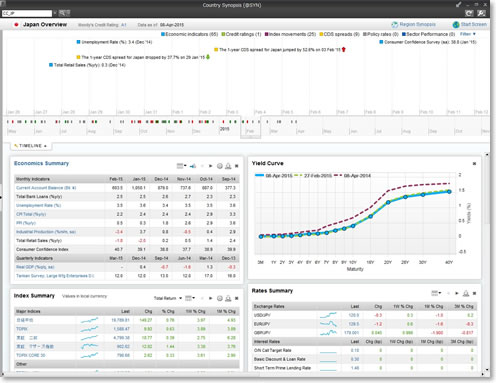The height and width of the screenshot is (383, 498).
Task: Click the Start Screen globe icon
Action: (456, 25)
